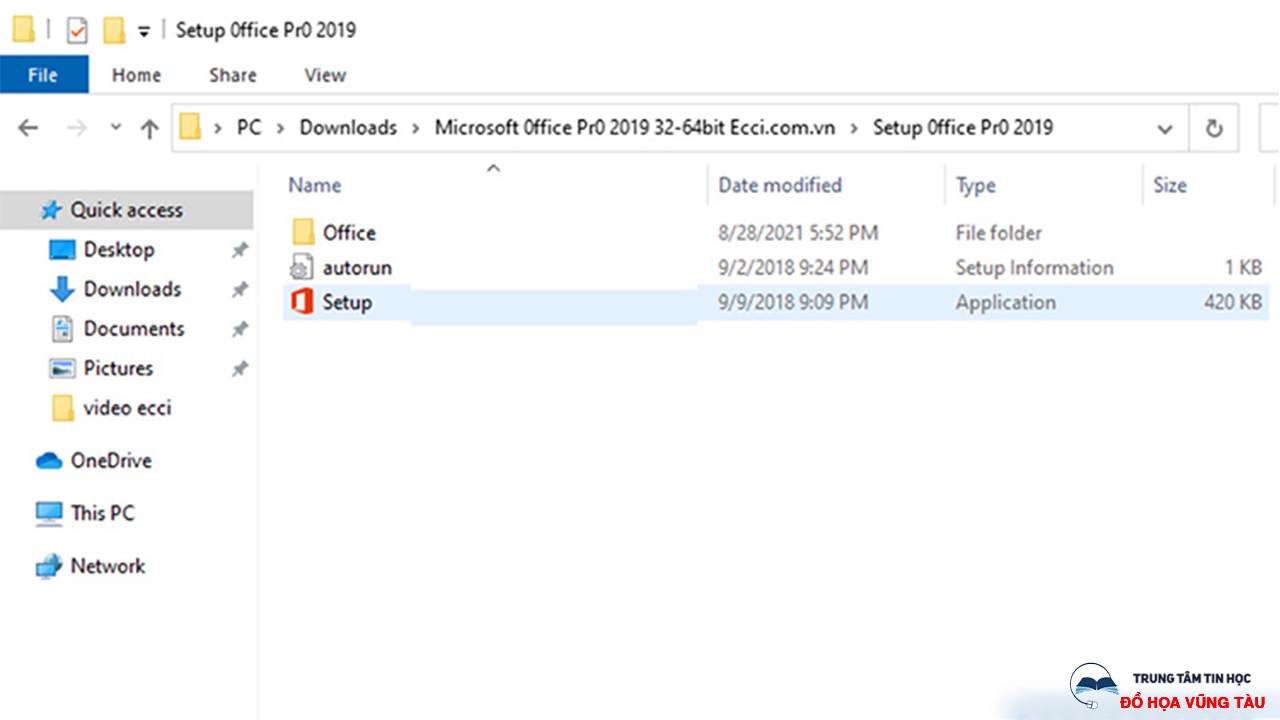Go forward with the Forward arrow
The image size is (1280, 720).
pyautogui.click(x=76, y=128)
